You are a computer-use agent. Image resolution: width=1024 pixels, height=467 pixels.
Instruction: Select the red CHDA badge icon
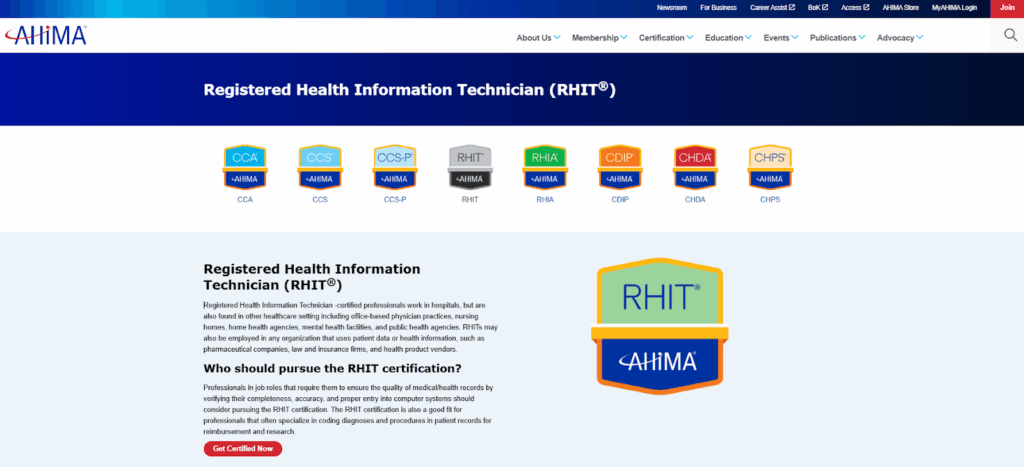coord(696,168)
